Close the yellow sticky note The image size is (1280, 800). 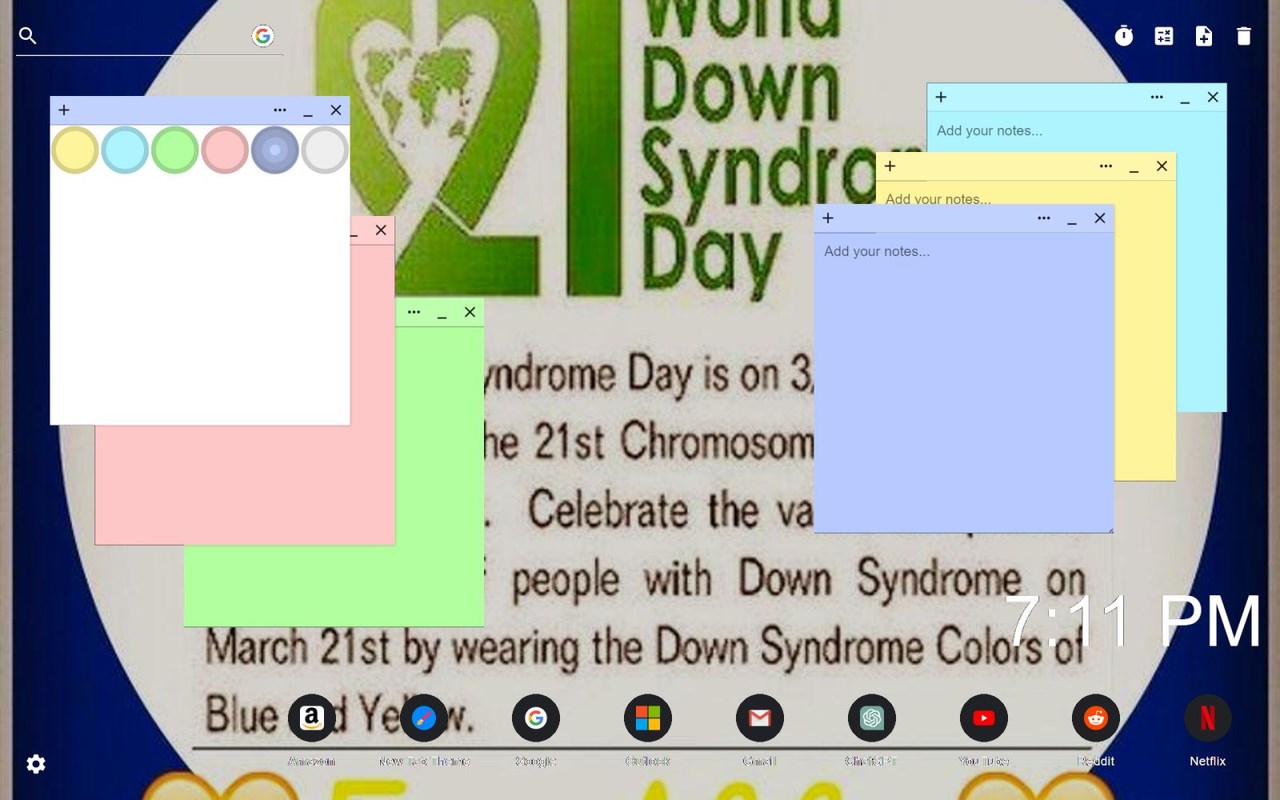coord(1162,166)
